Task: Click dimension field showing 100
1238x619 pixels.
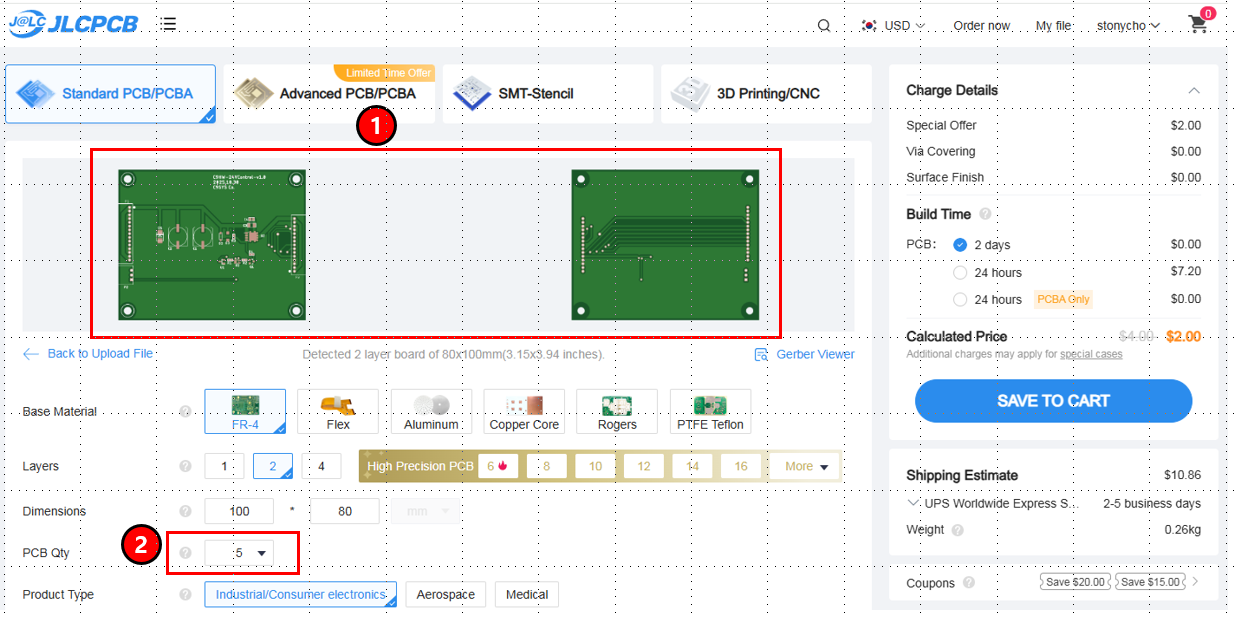Action: click(239, 511)
